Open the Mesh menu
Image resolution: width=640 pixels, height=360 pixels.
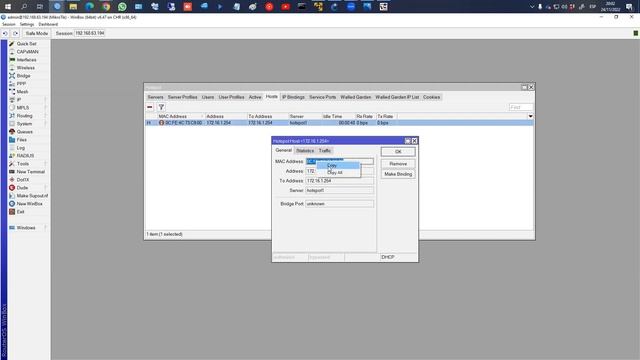click(x=22, y=91)
